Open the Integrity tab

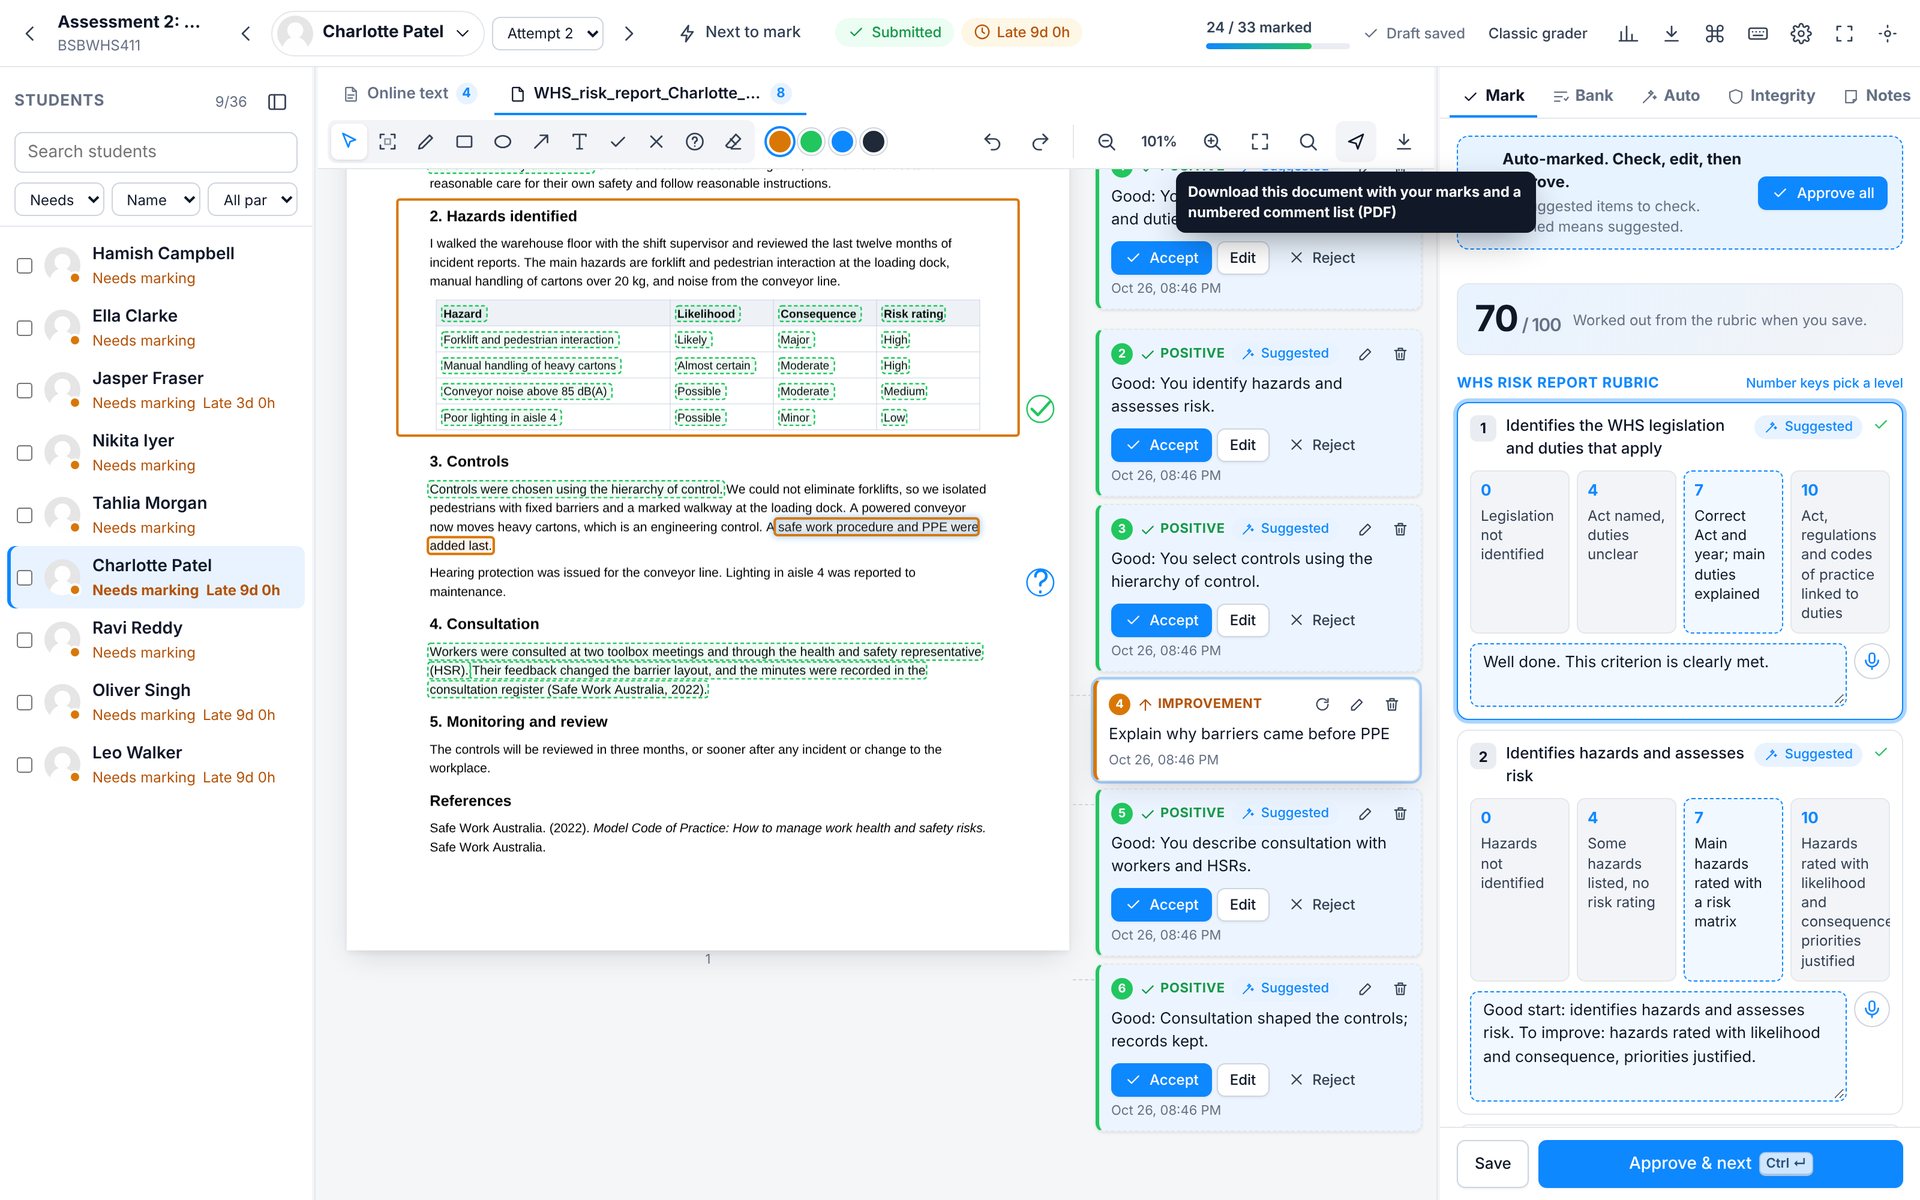click(1771, 96)
